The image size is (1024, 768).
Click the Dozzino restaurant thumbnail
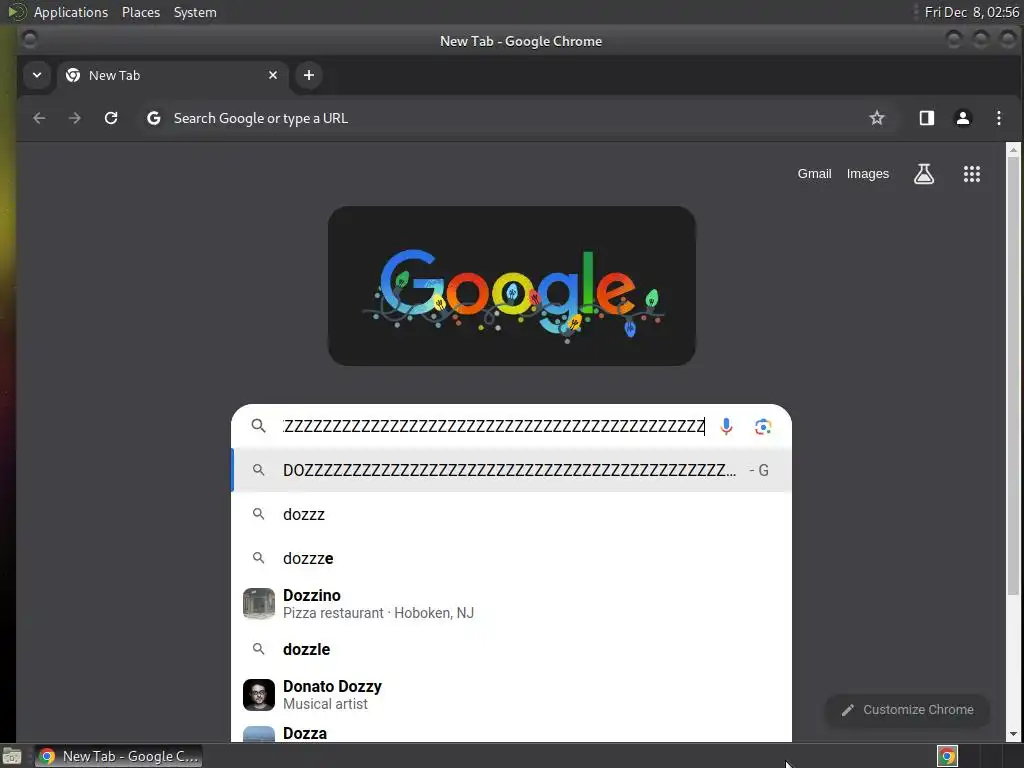259,604
